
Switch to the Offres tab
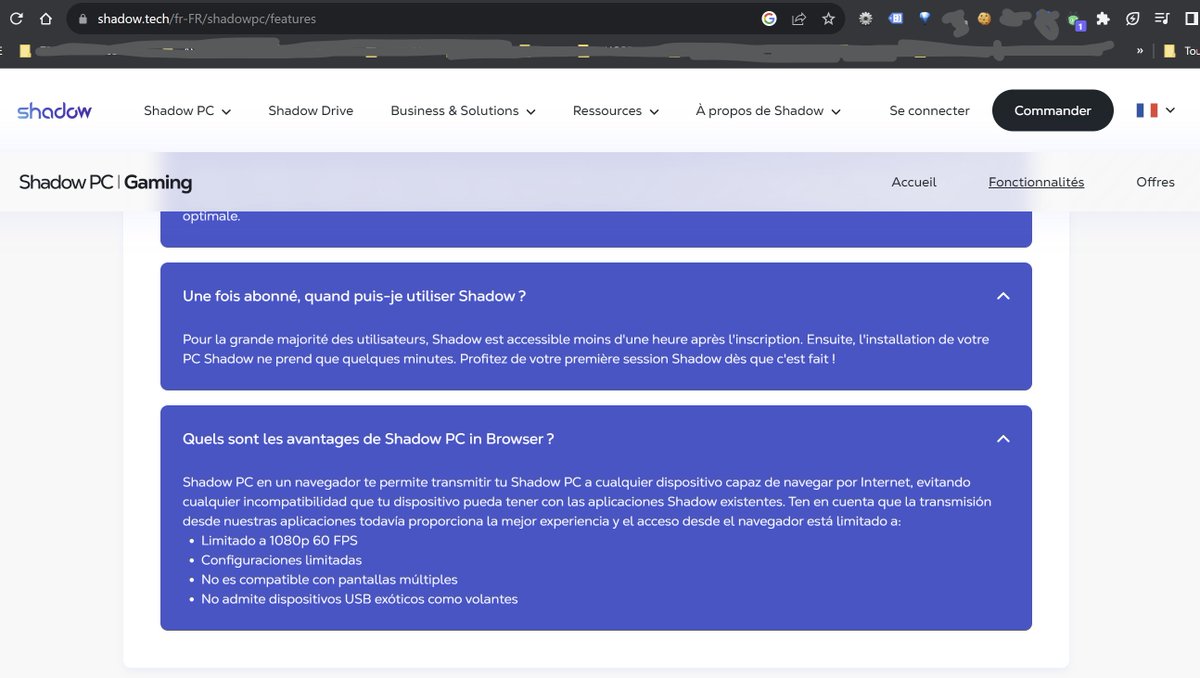click(1155, 182)
